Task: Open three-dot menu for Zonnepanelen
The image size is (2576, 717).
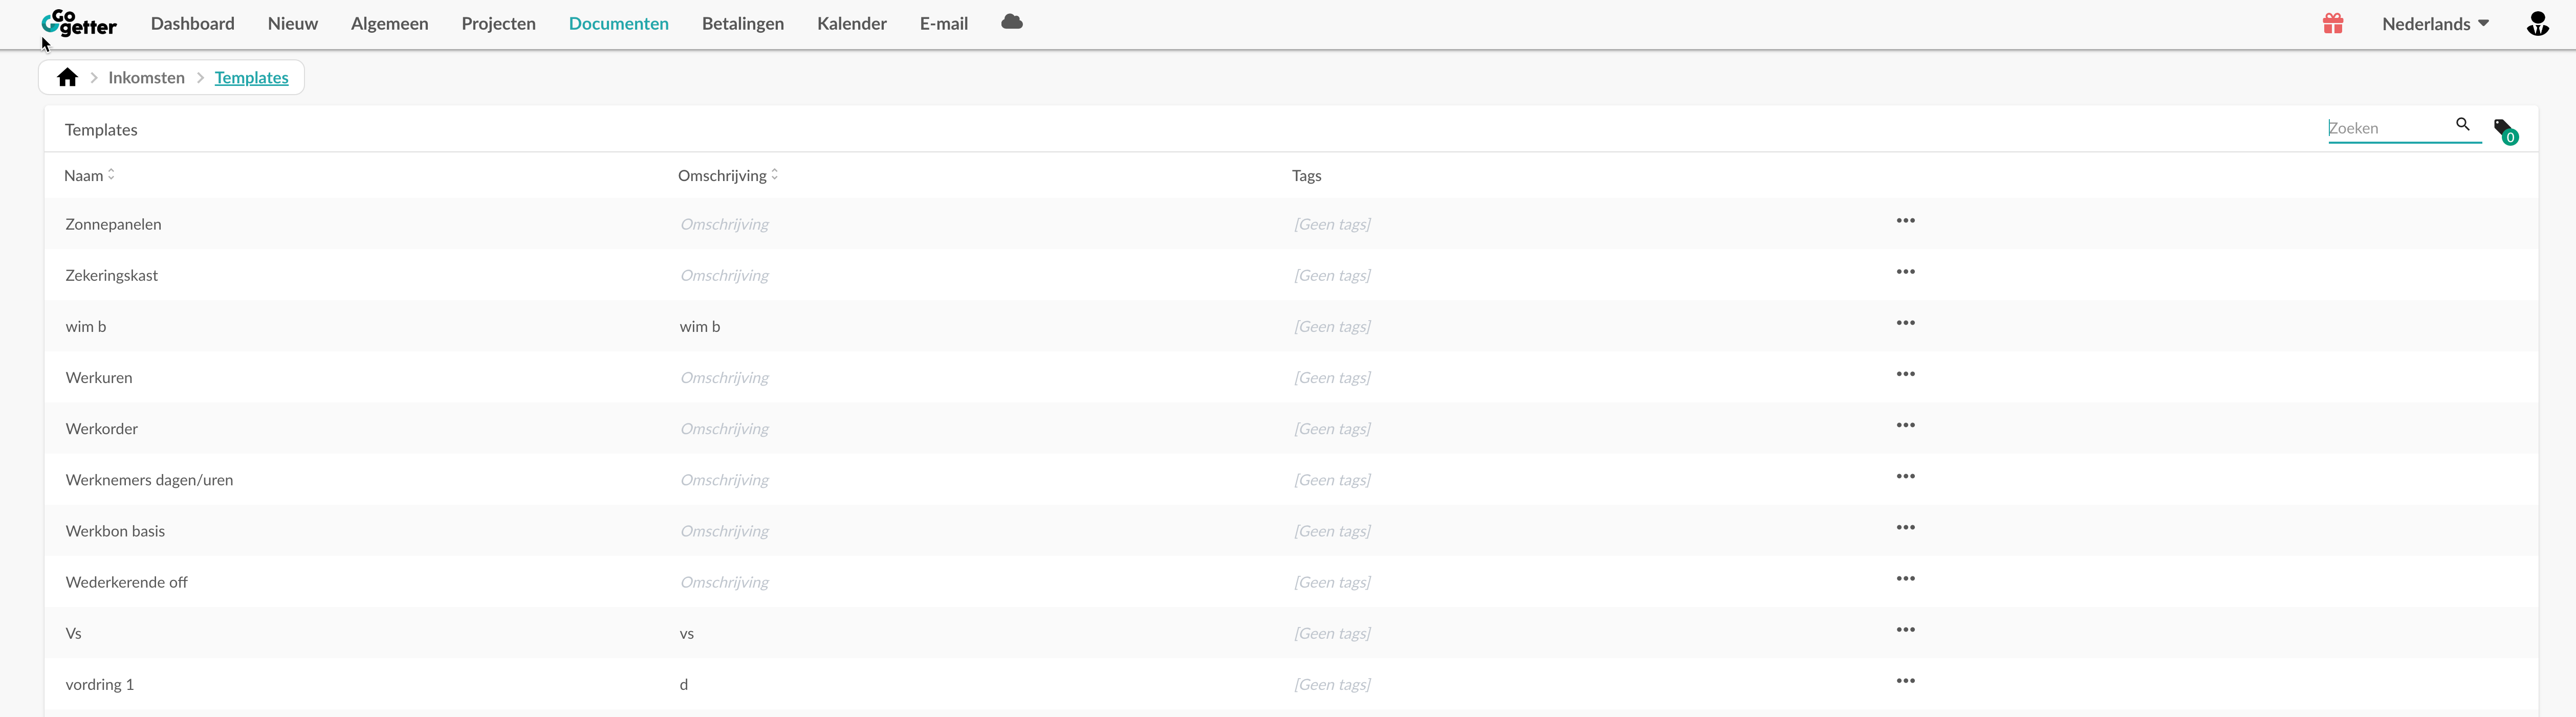Action: point(1905,221)
